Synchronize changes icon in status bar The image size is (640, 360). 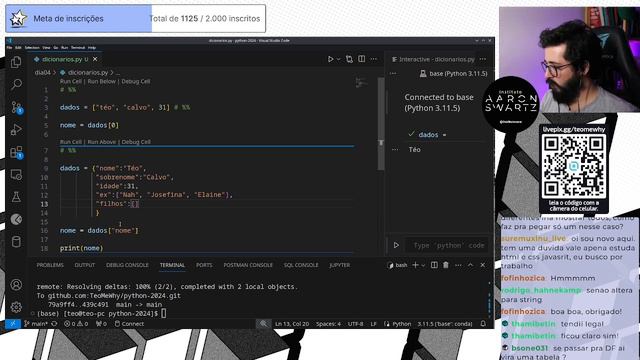(x=54, y=324)
